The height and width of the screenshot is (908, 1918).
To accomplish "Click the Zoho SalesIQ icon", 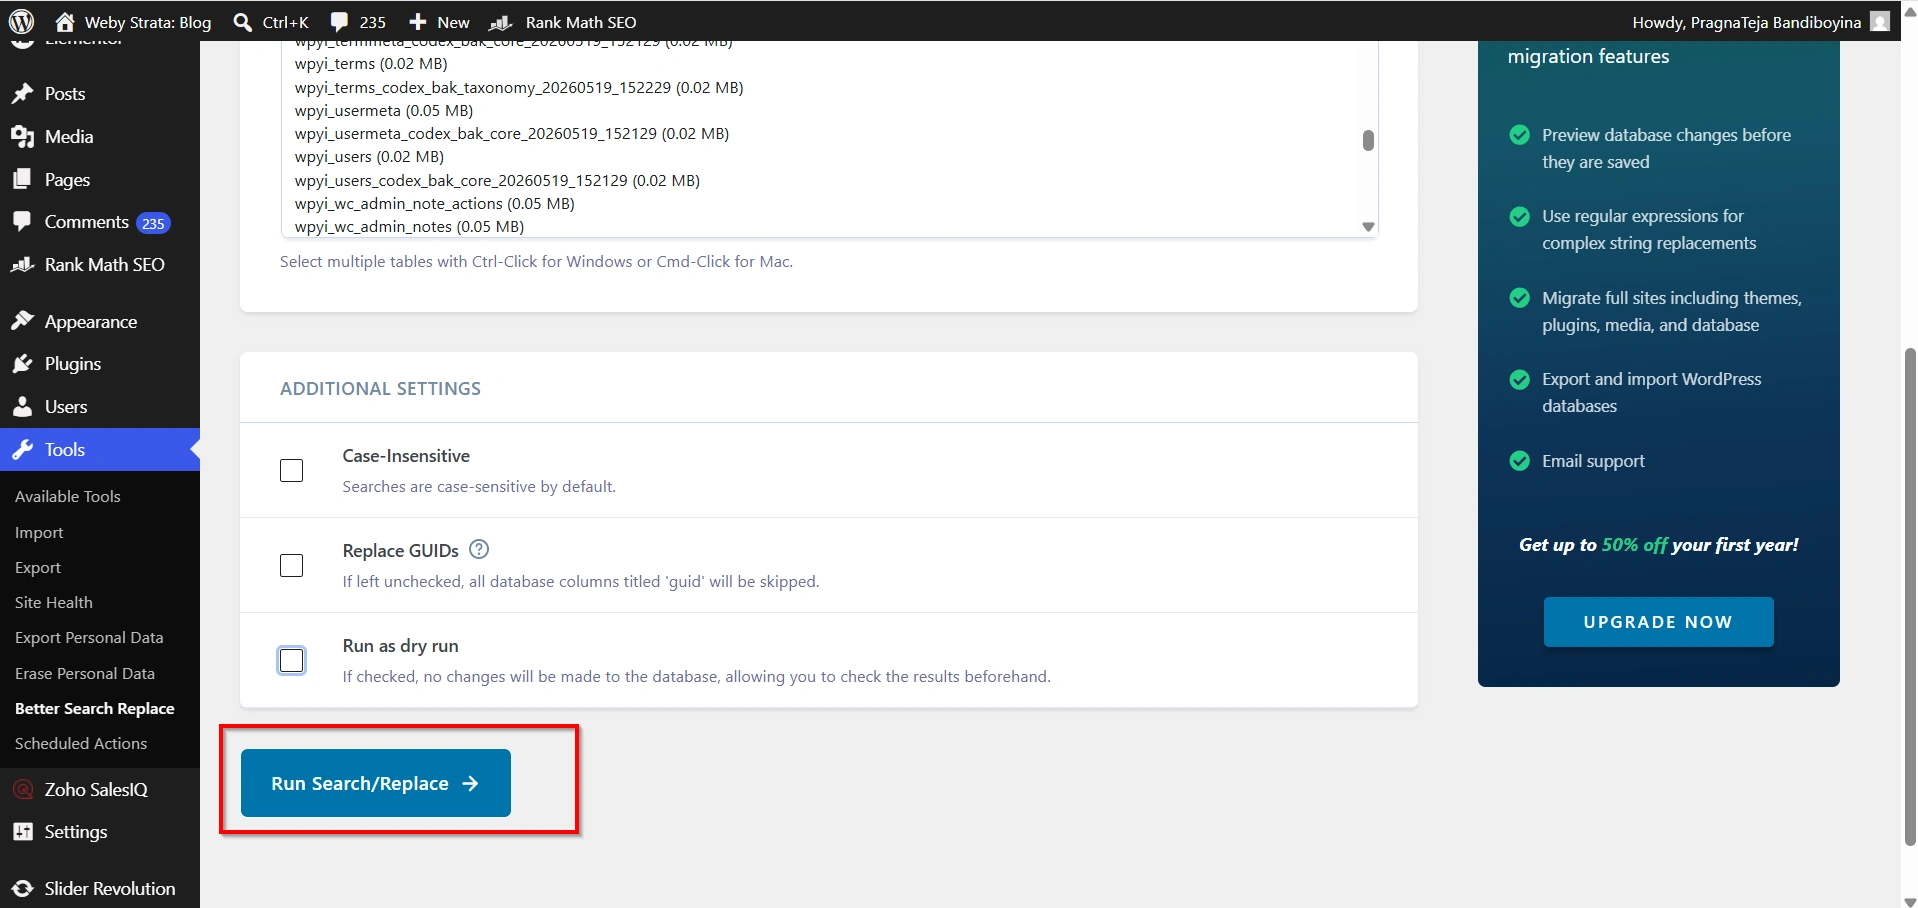I will point(22,789).
